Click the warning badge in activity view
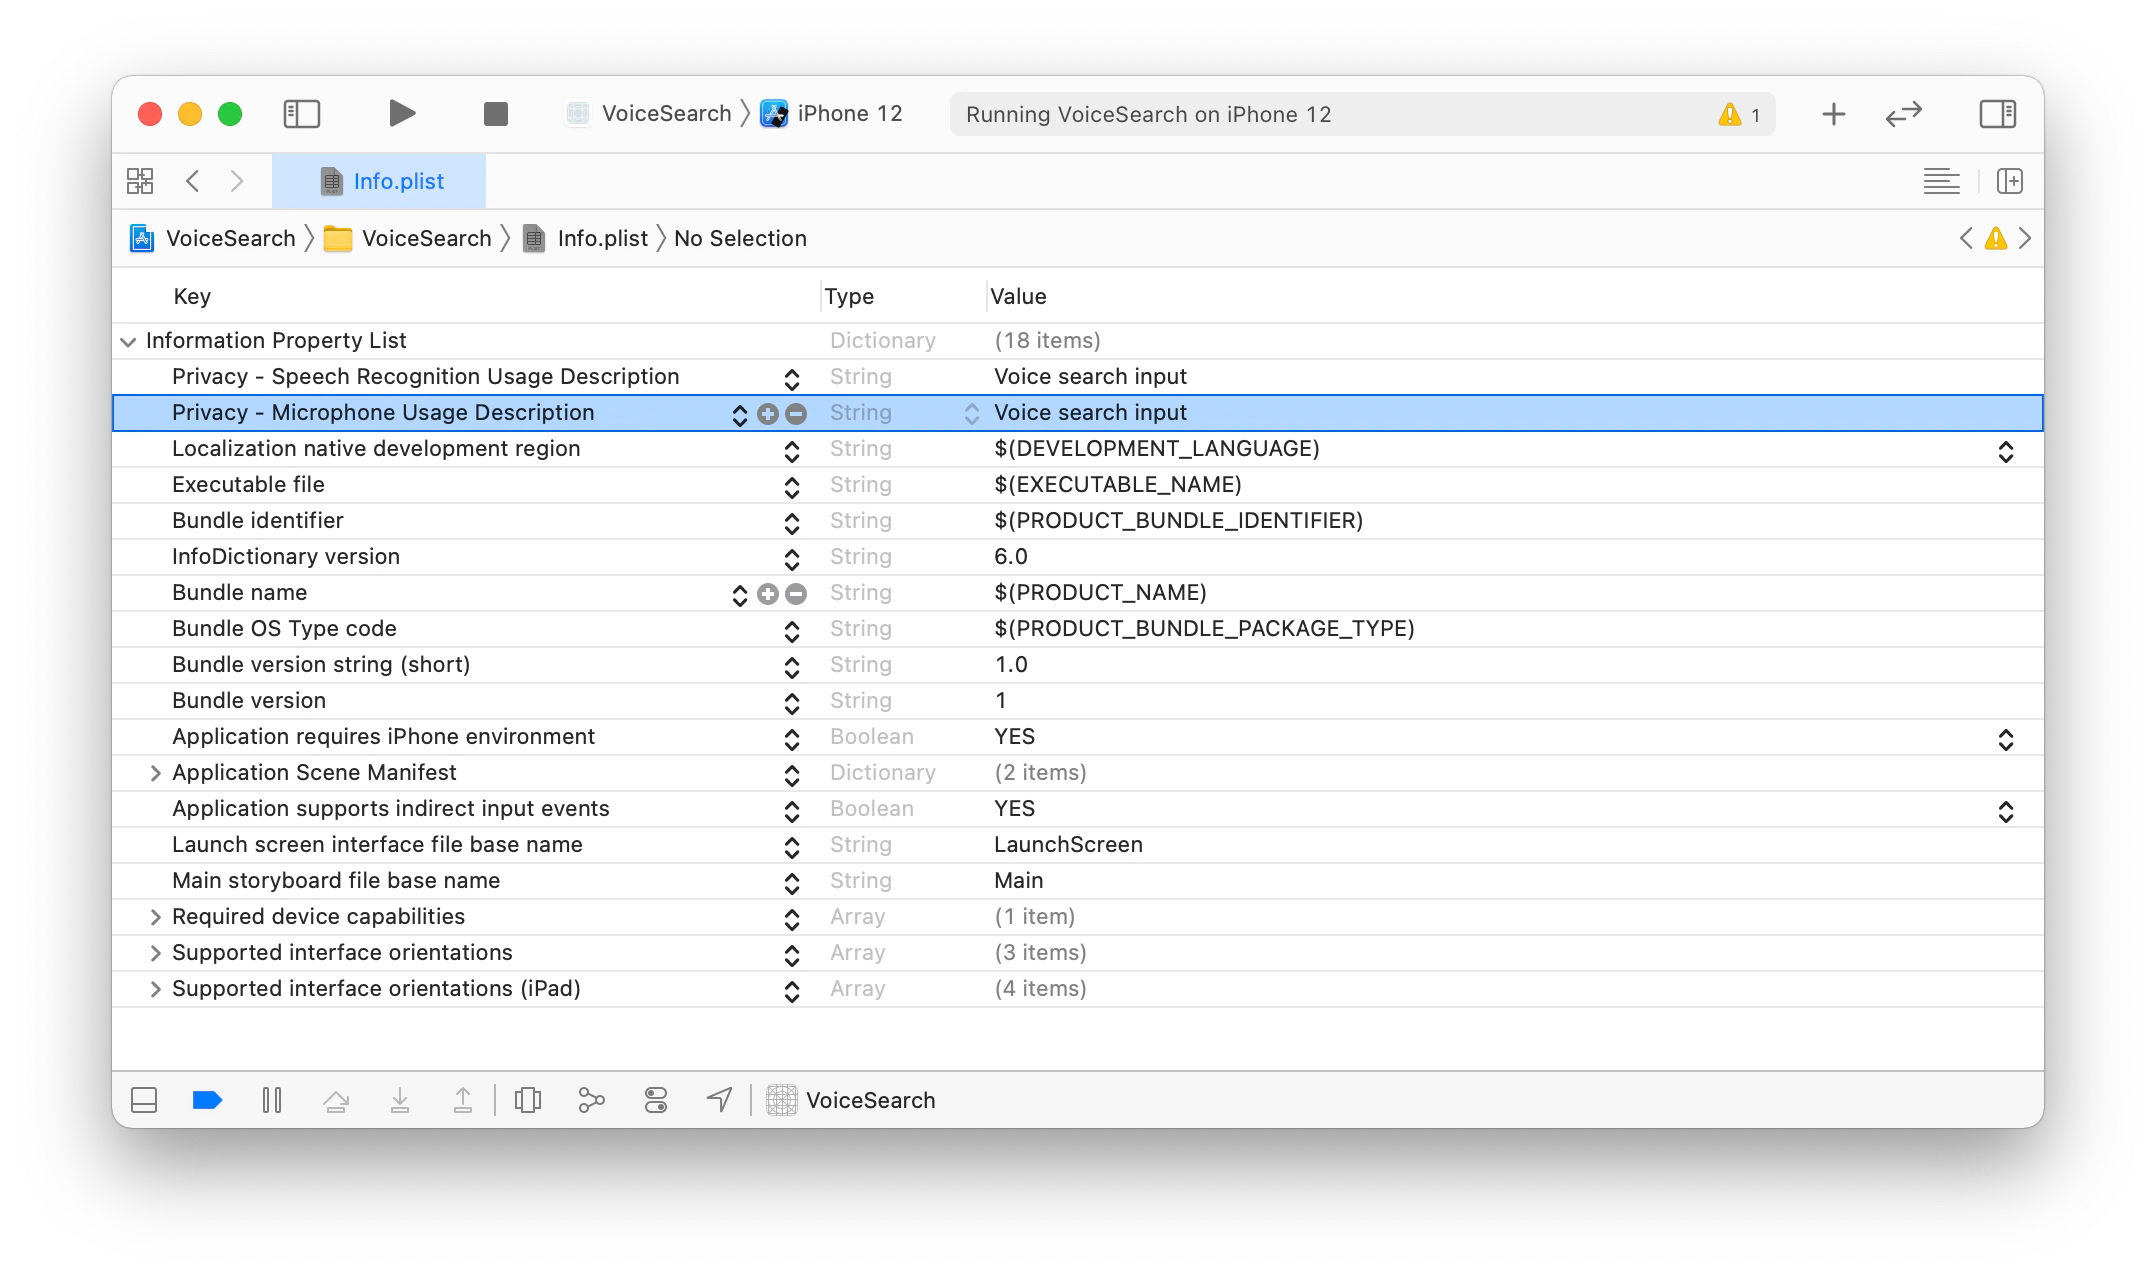Screen dimensions: 2156x1276 tap(1738, 113)
